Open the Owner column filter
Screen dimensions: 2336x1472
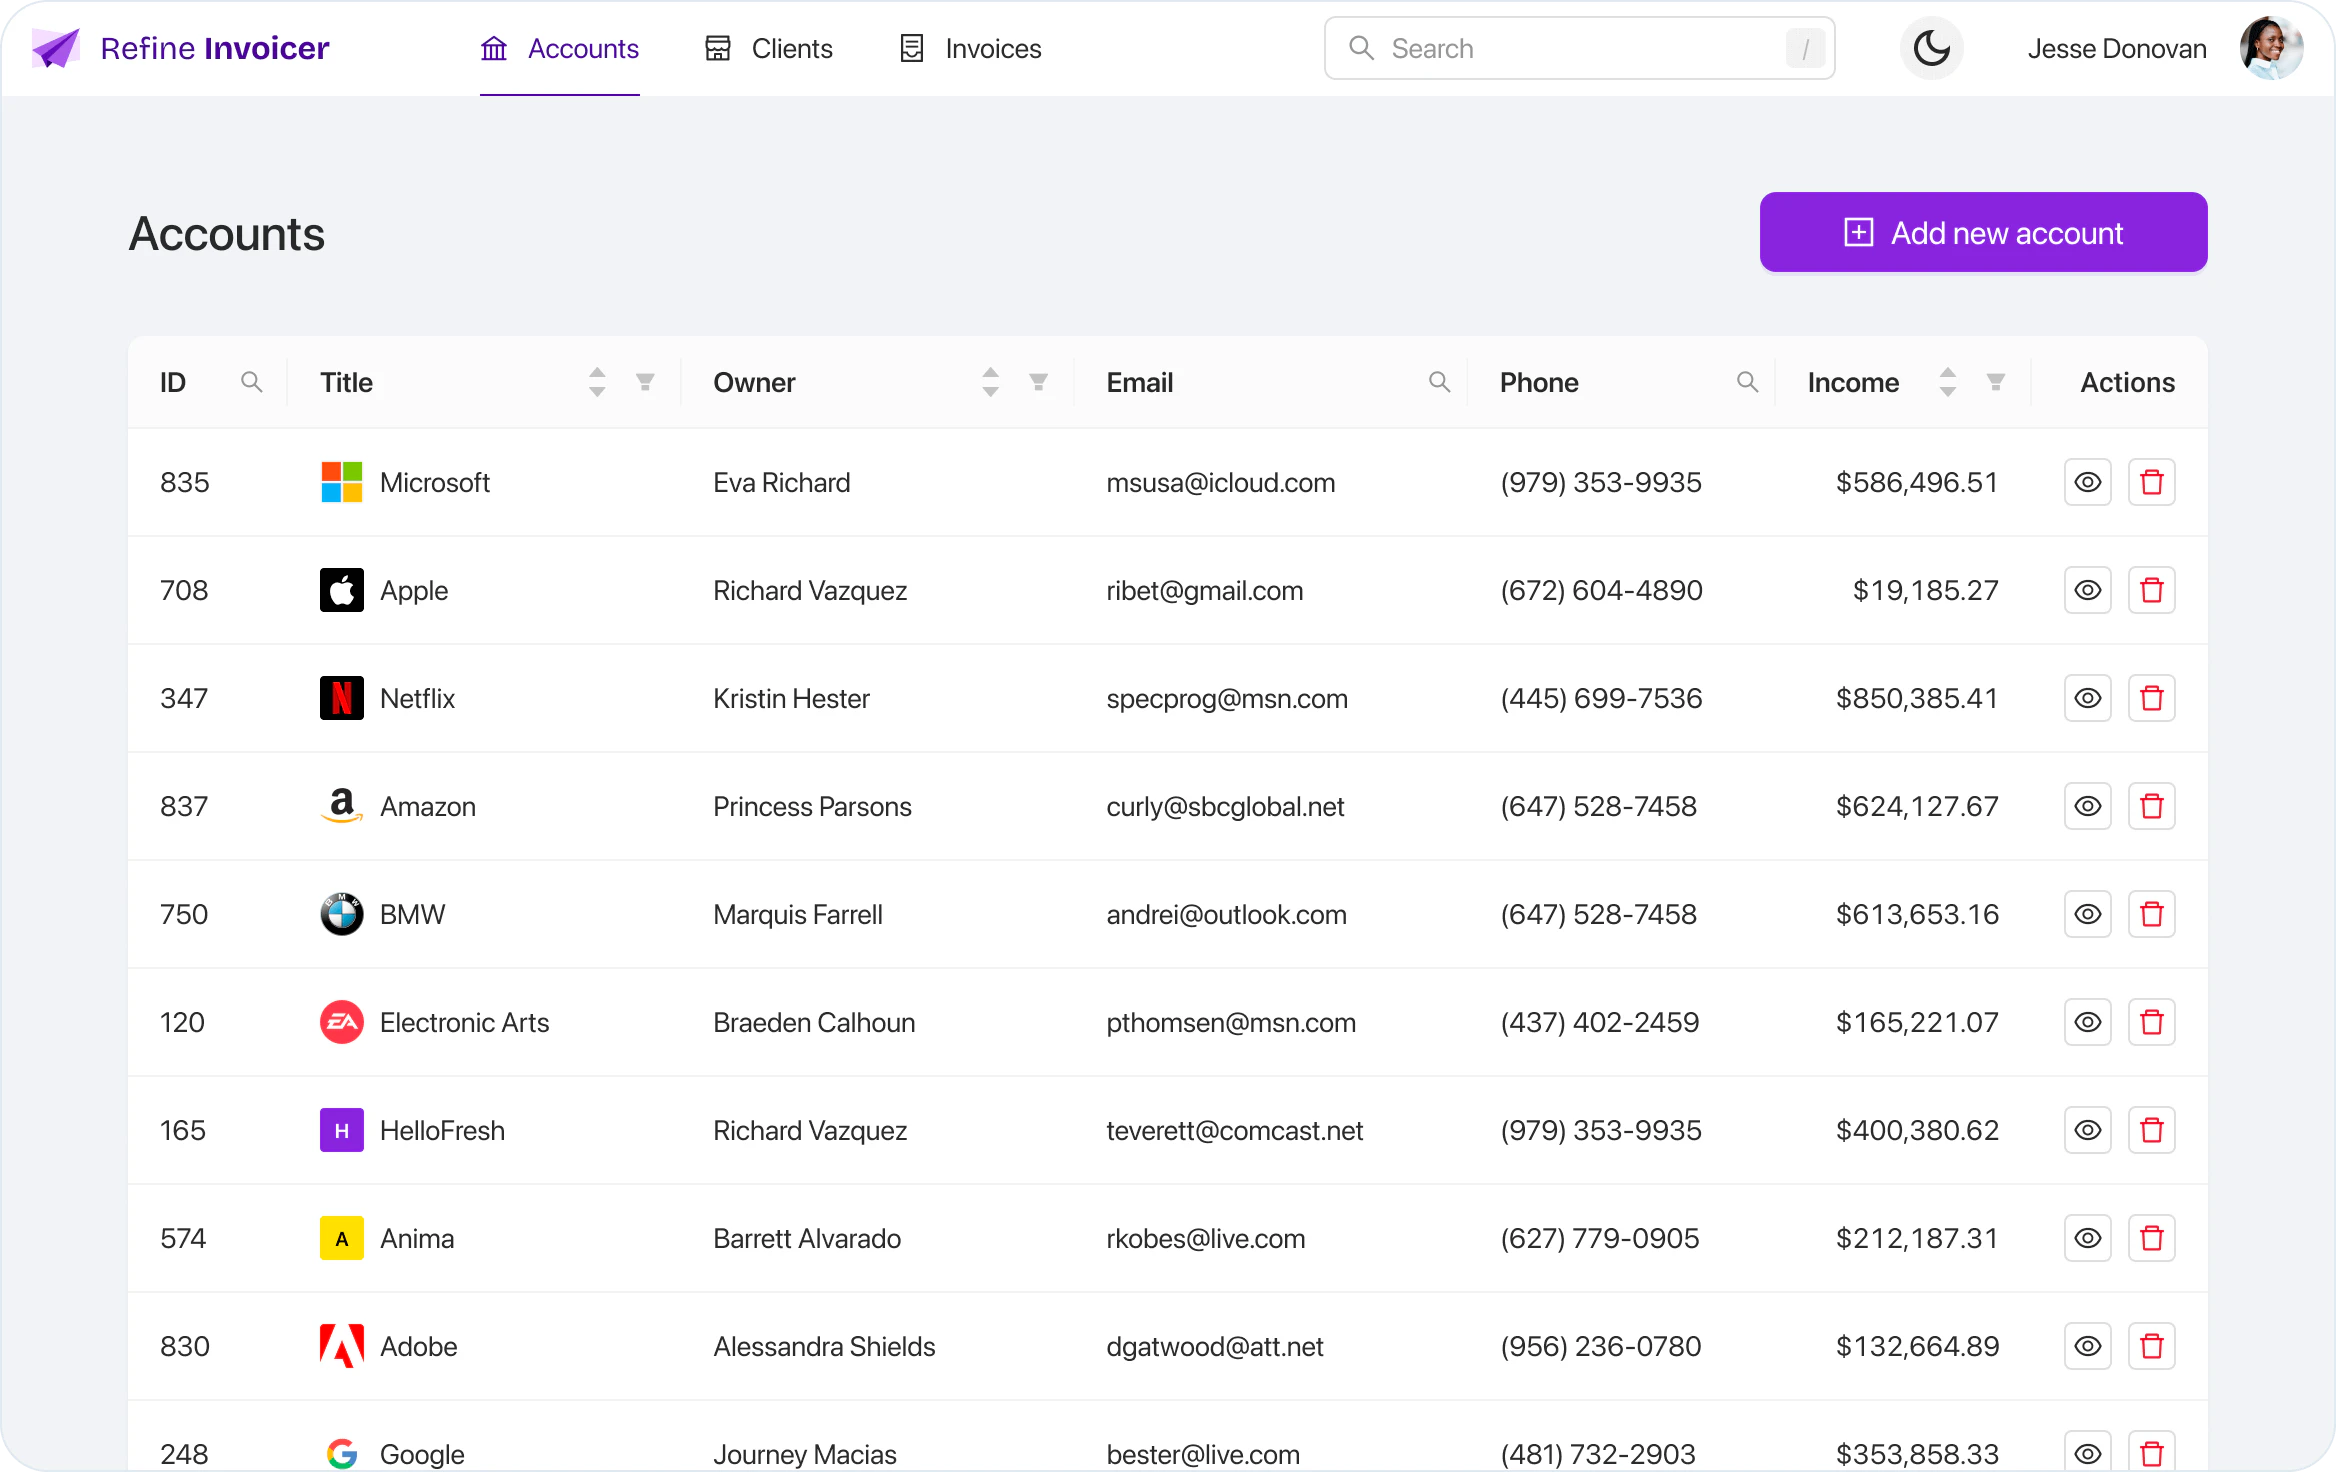[x=1039, y=381]
